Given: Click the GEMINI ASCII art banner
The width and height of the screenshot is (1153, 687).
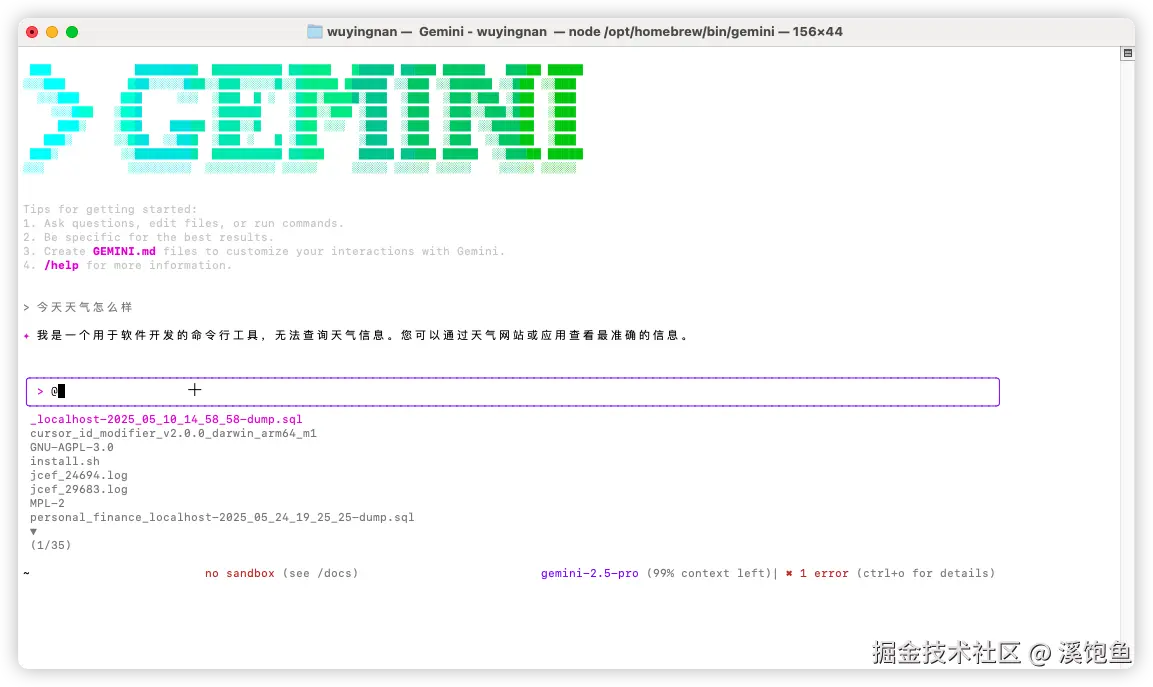Looking at the screenshot, I should pos(303,118).
